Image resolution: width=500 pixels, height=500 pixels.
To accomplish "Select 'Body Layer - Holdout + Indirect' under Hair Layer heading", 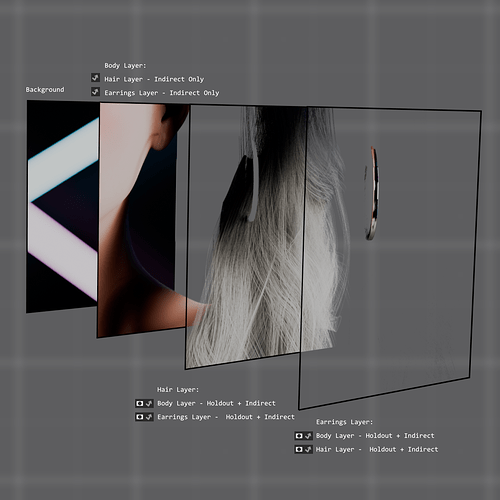I will 216,403.
